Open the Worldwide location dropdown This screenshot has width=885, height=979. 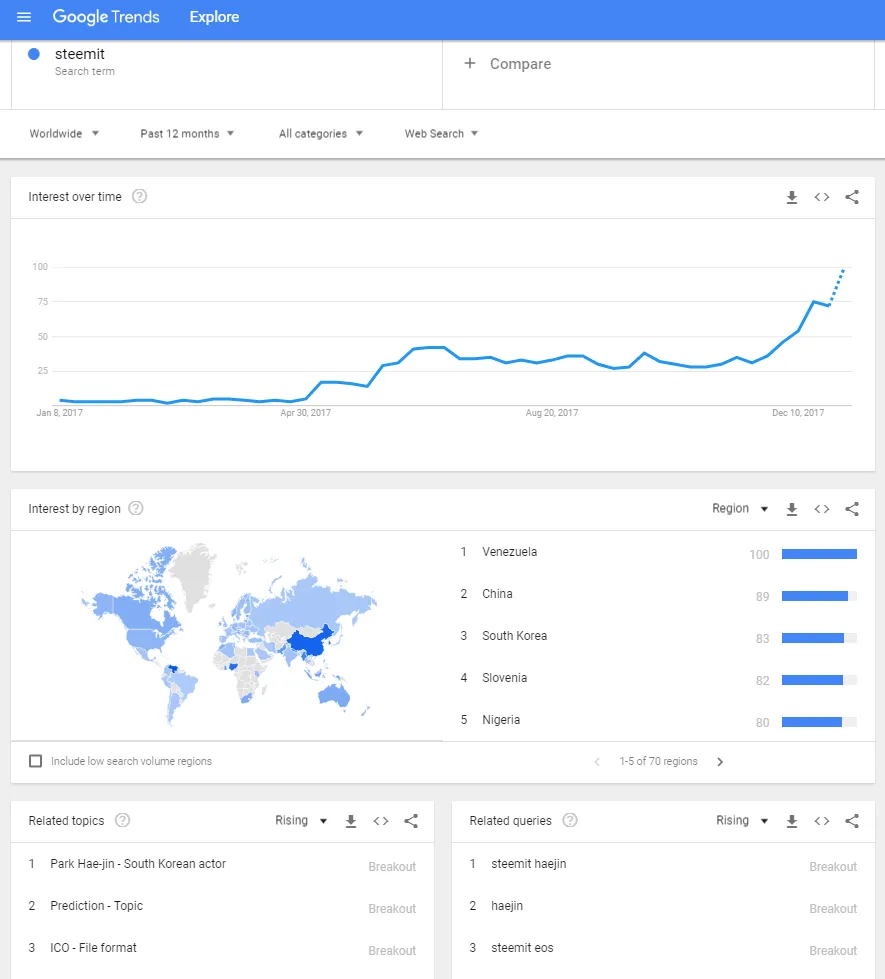tap(64, 134)
